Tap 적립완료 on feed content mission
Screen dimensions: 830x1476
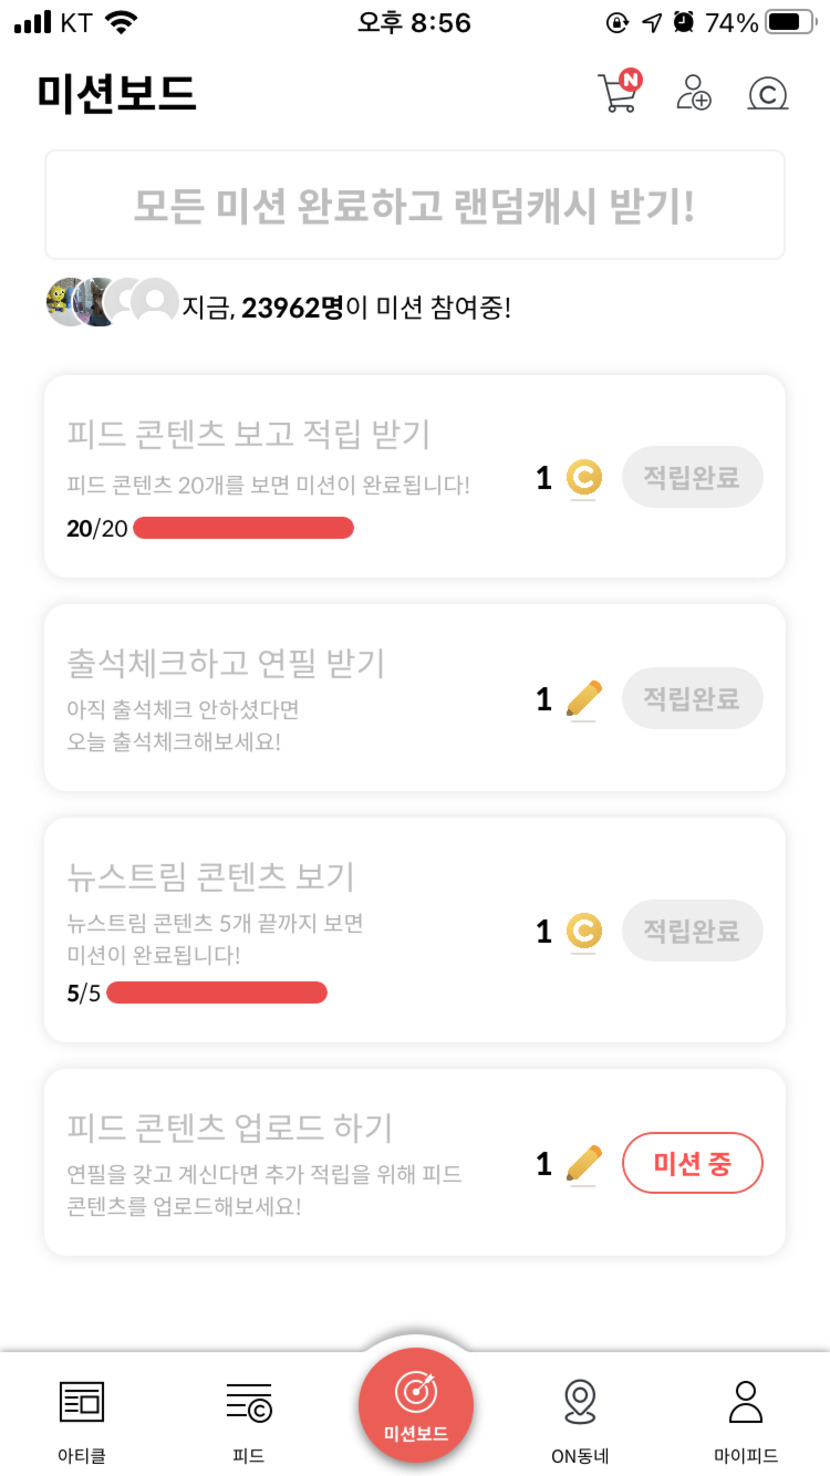tap(692, 477)
